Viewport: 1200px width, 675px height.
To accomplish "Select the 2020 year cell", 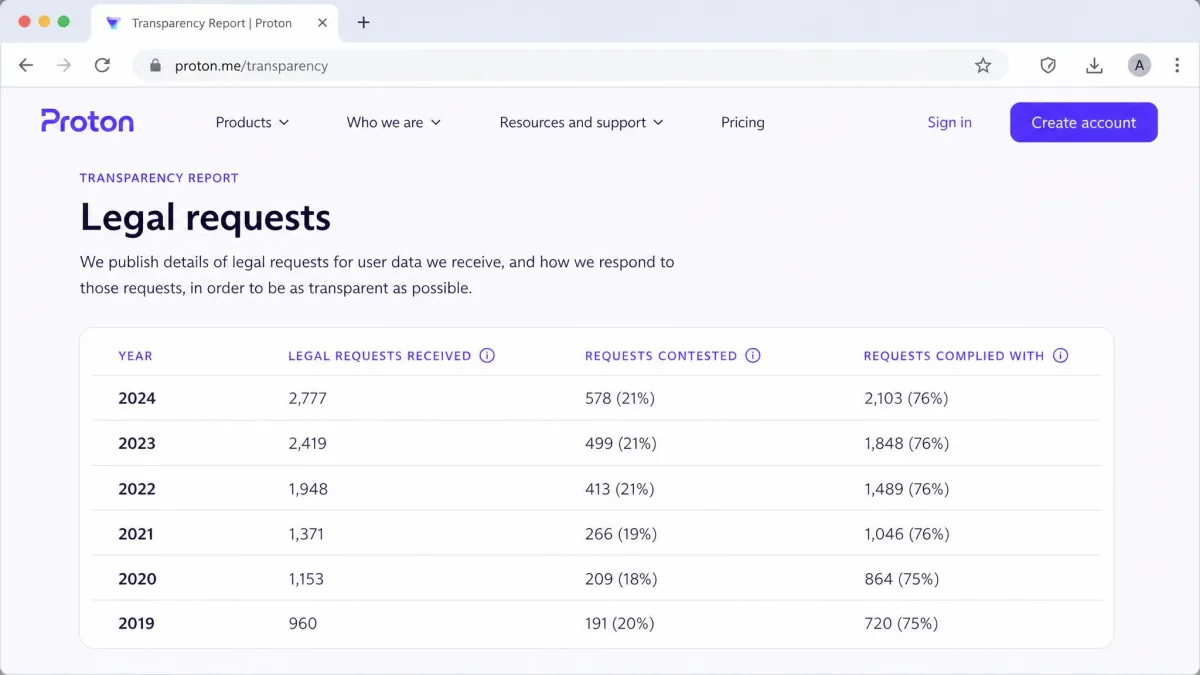I will (x=137, y=579).
